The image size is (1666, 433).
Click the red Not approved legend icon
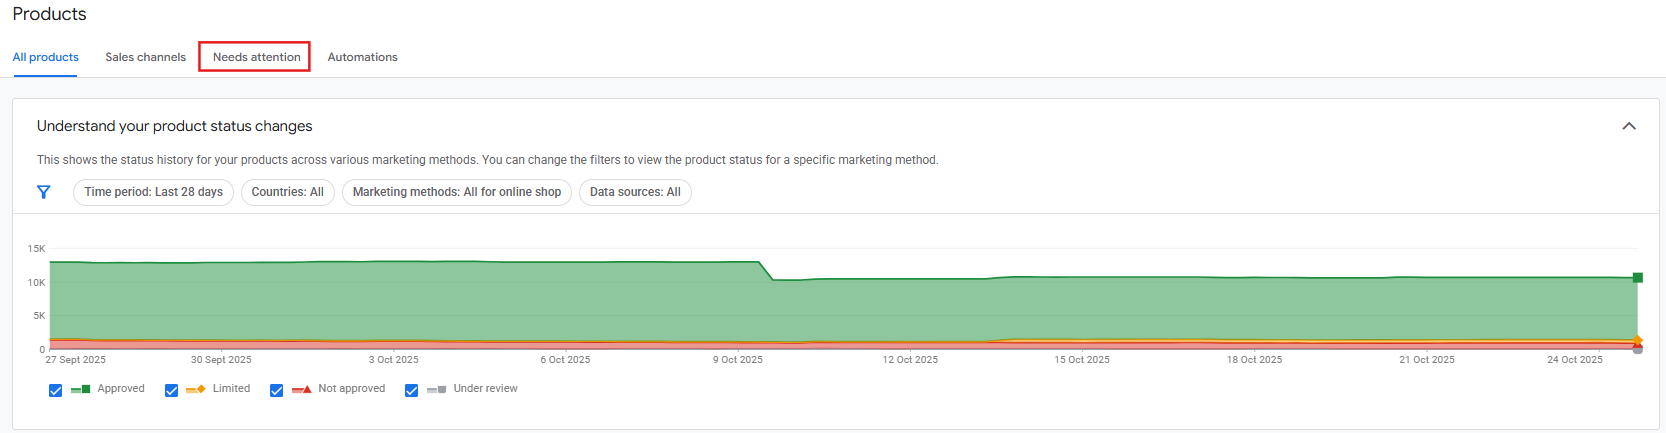tap(302, 389)
